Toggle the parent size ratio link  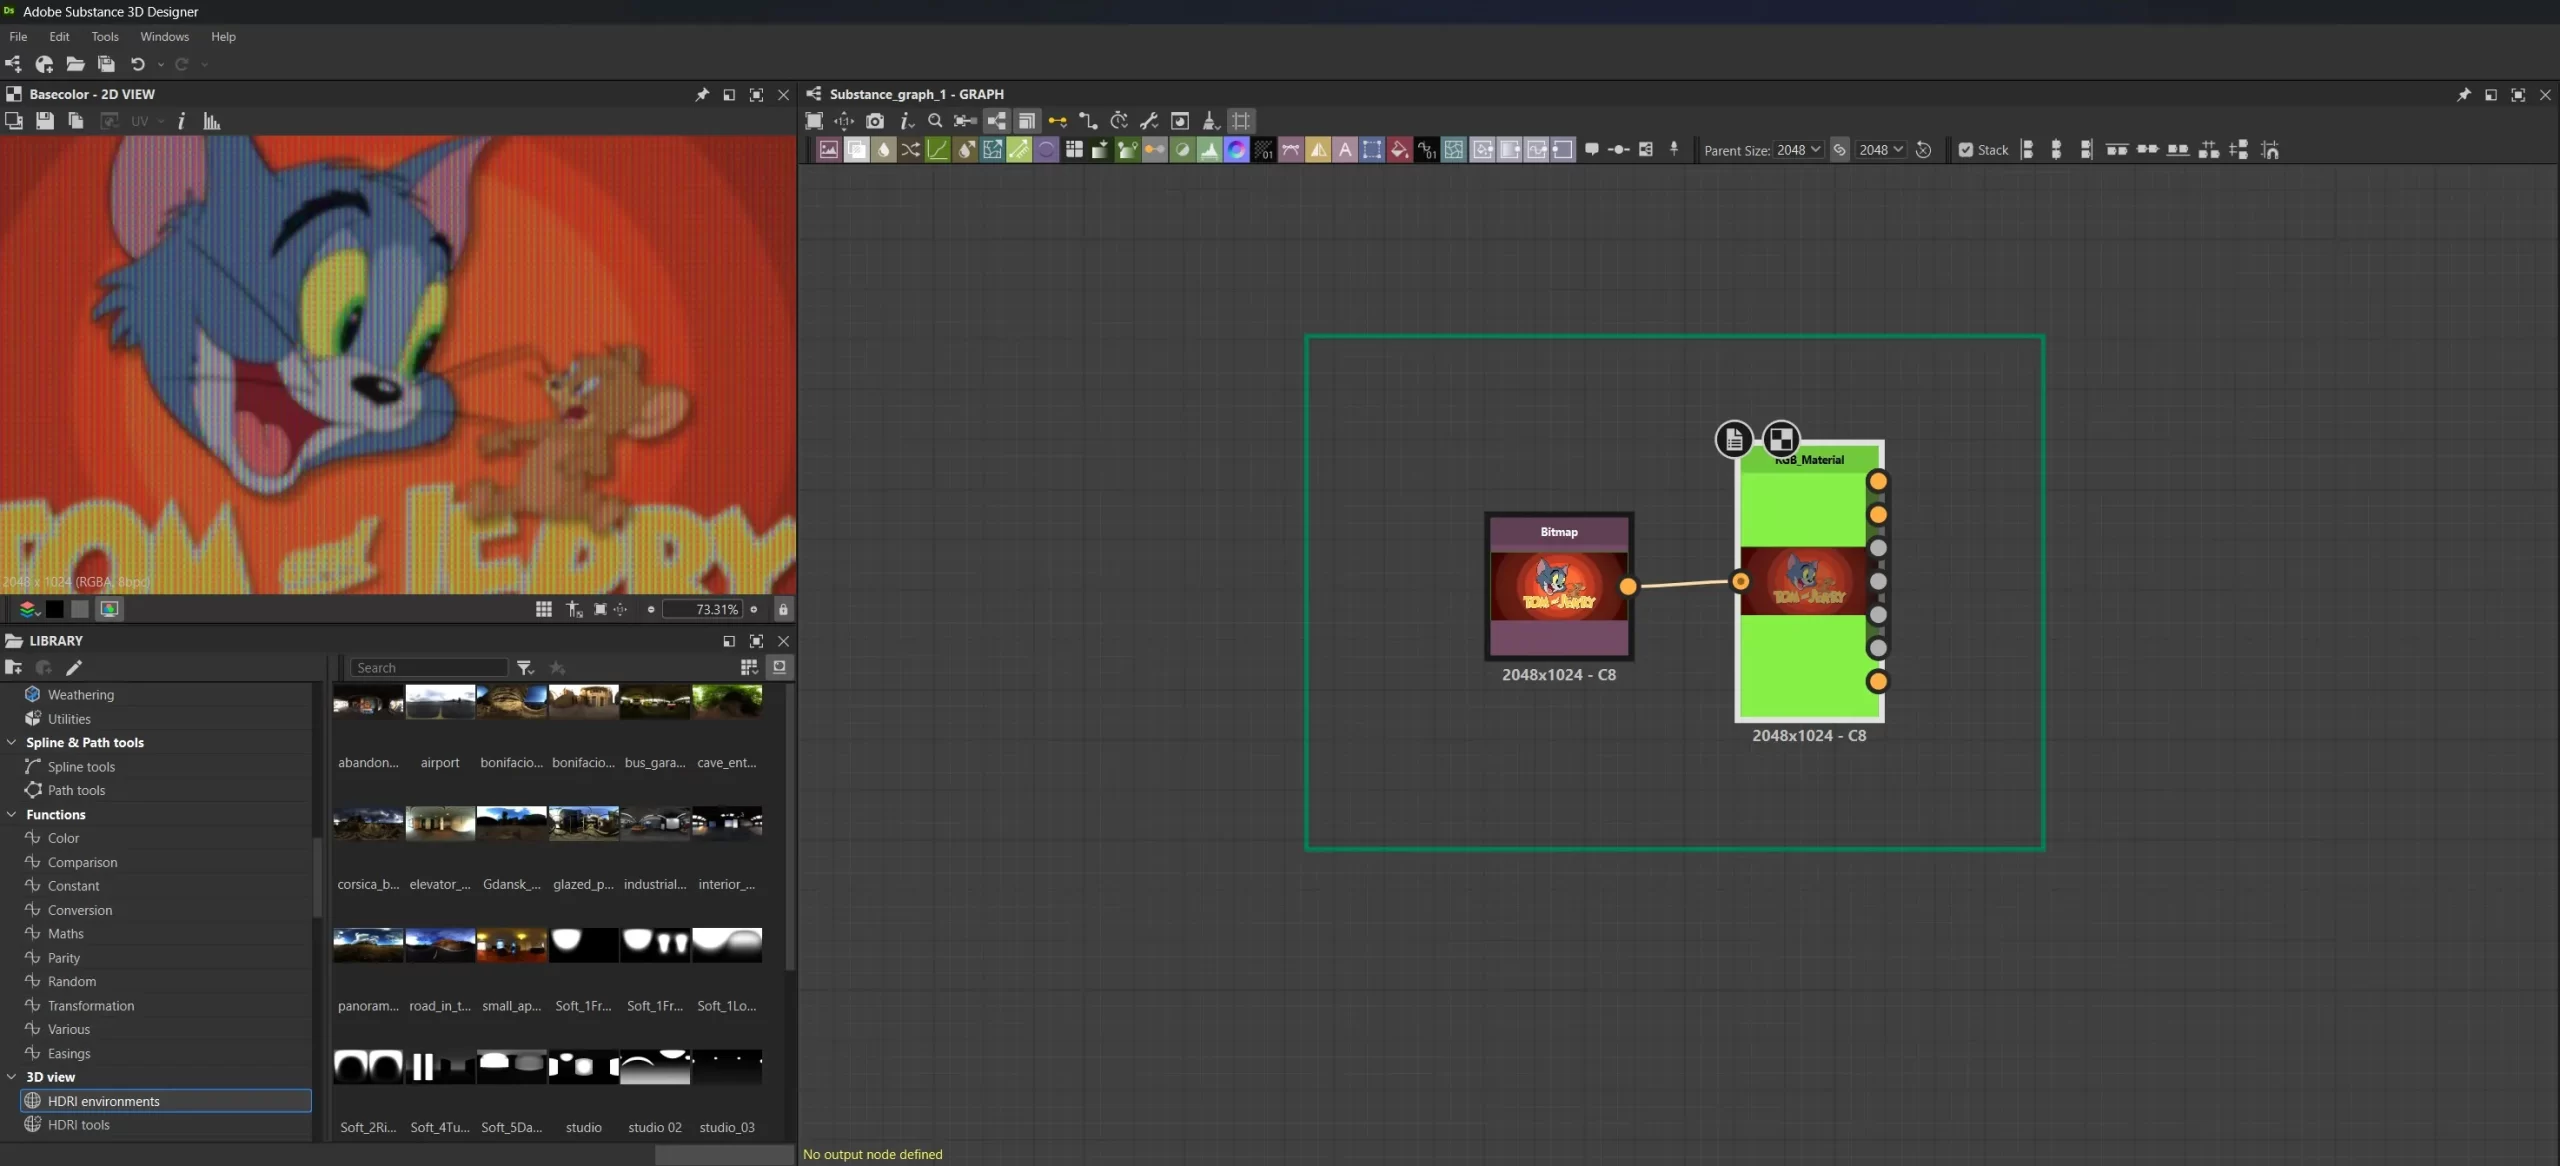coord(1839,150)
